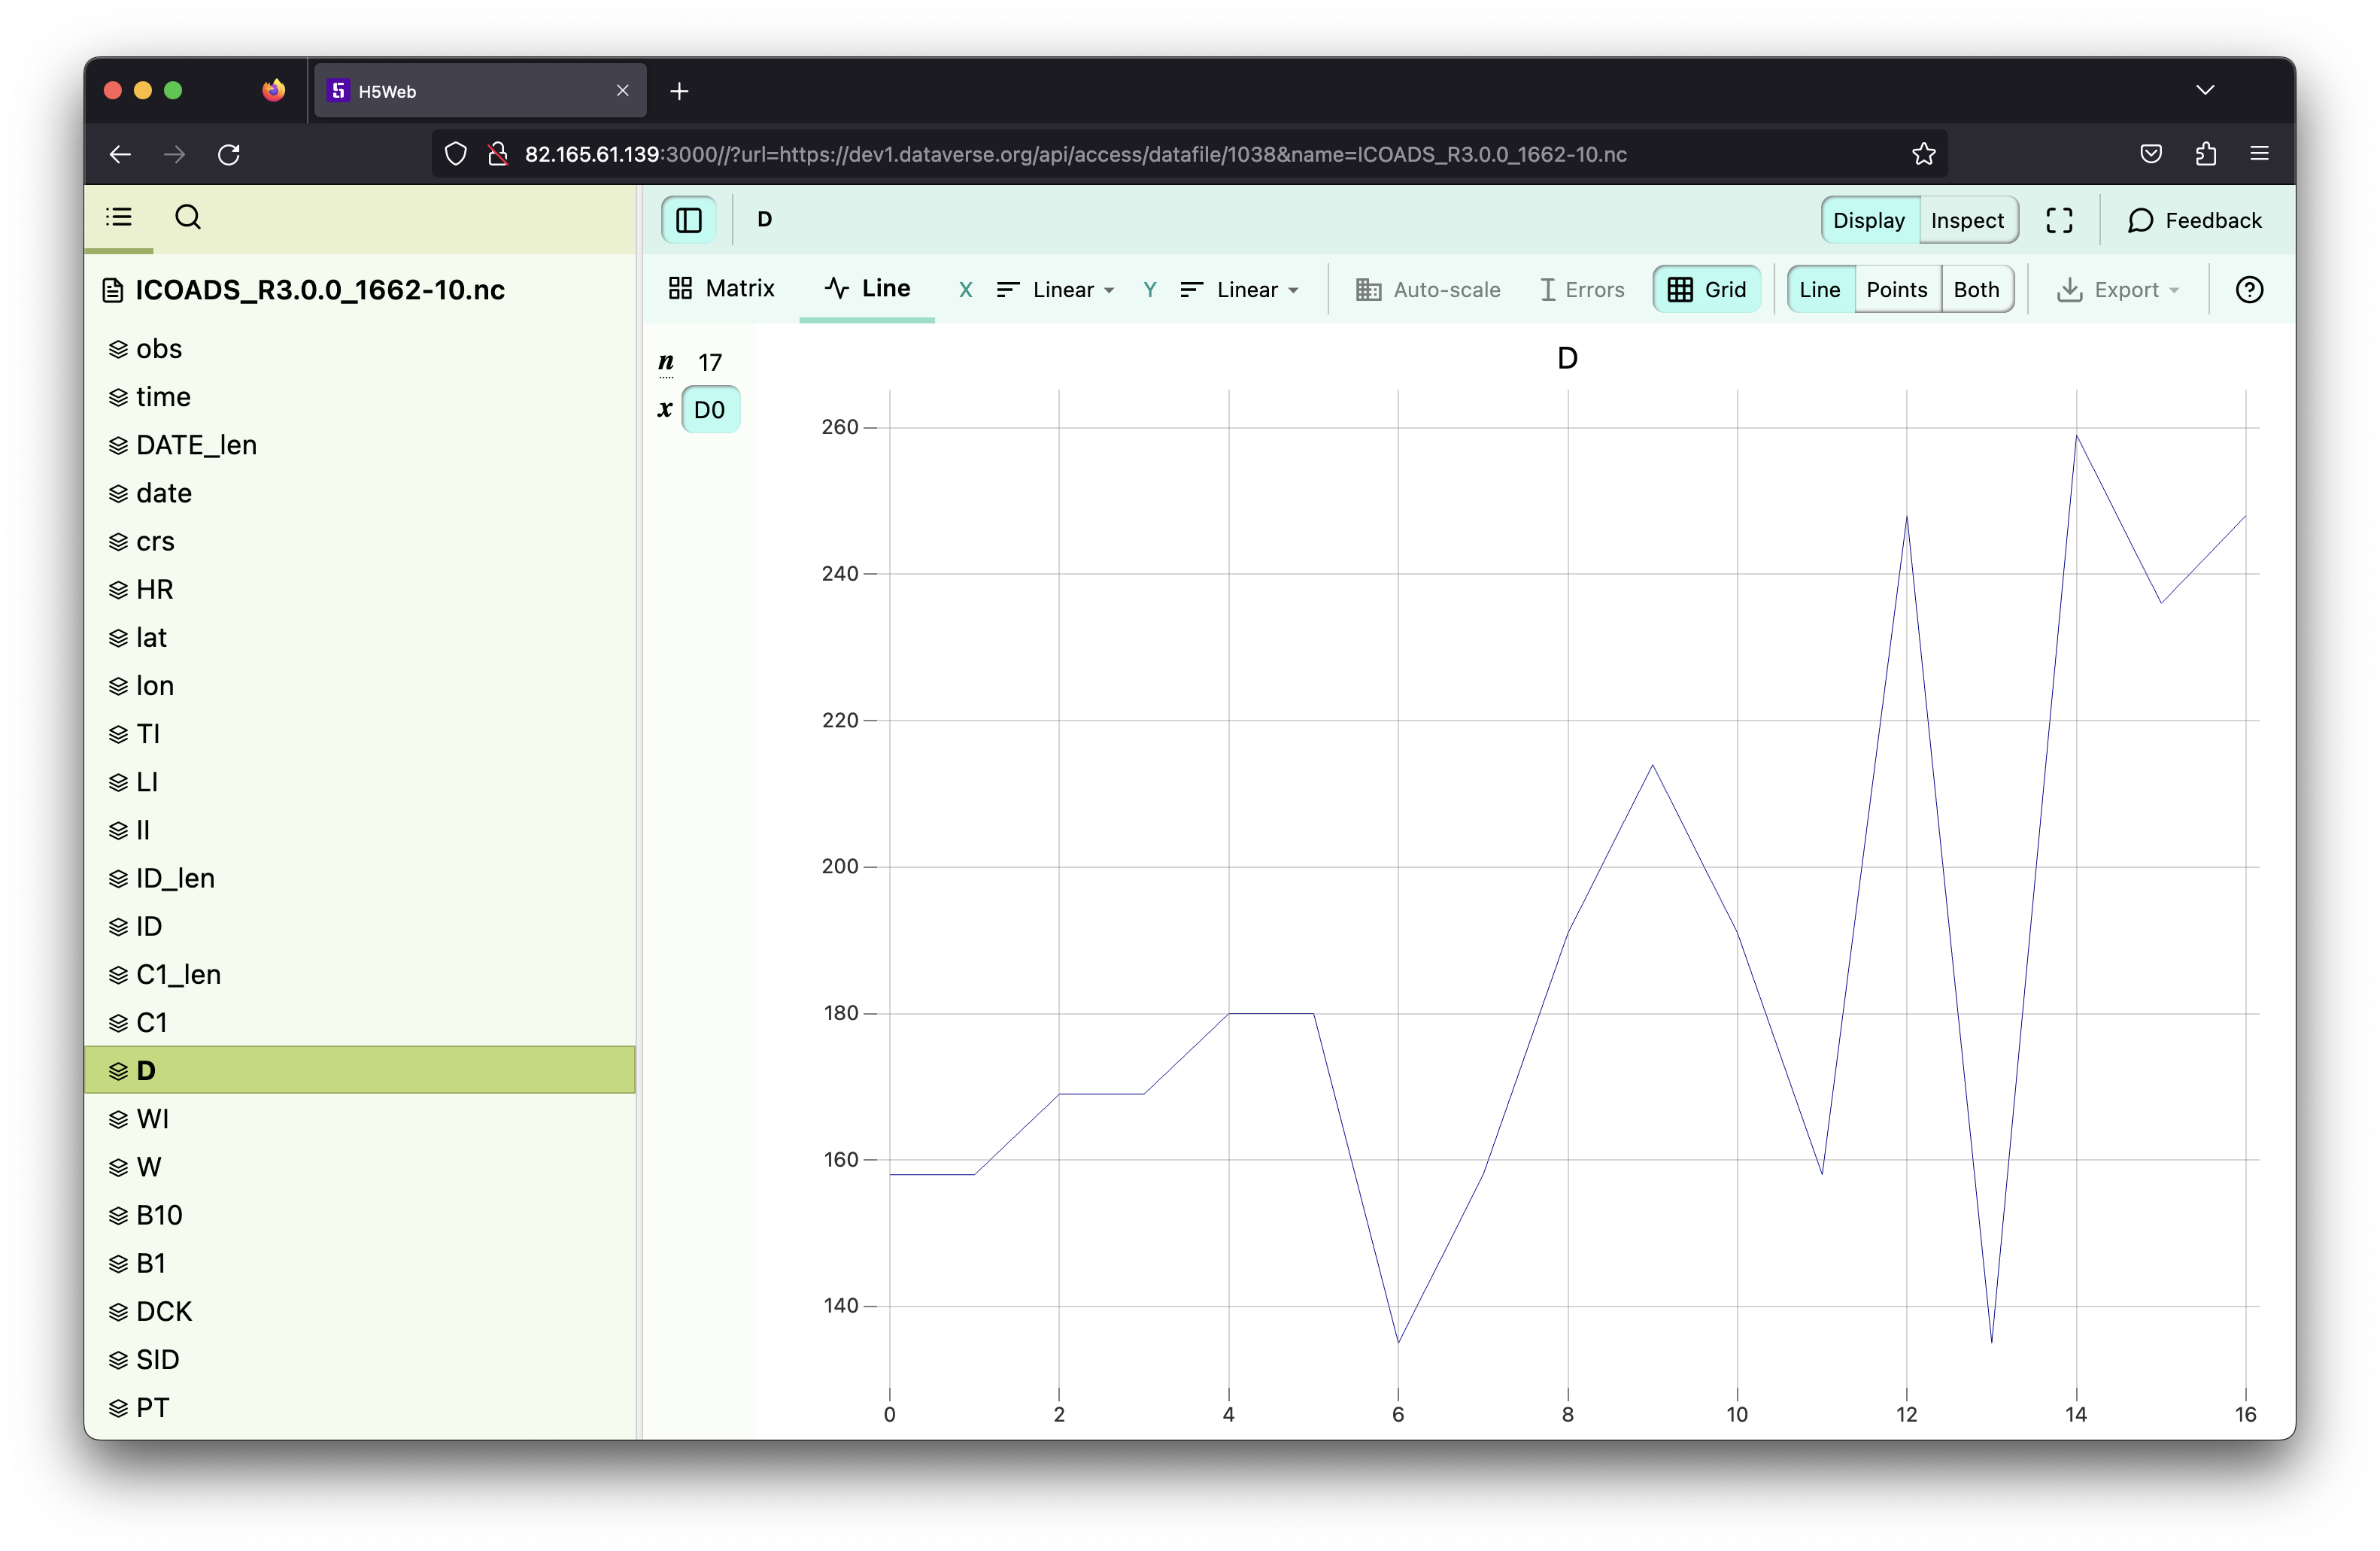The width and height of the screenshot is (2380, 1551).
Task: Toggle the Grid display
Action: coord(1706,290)
